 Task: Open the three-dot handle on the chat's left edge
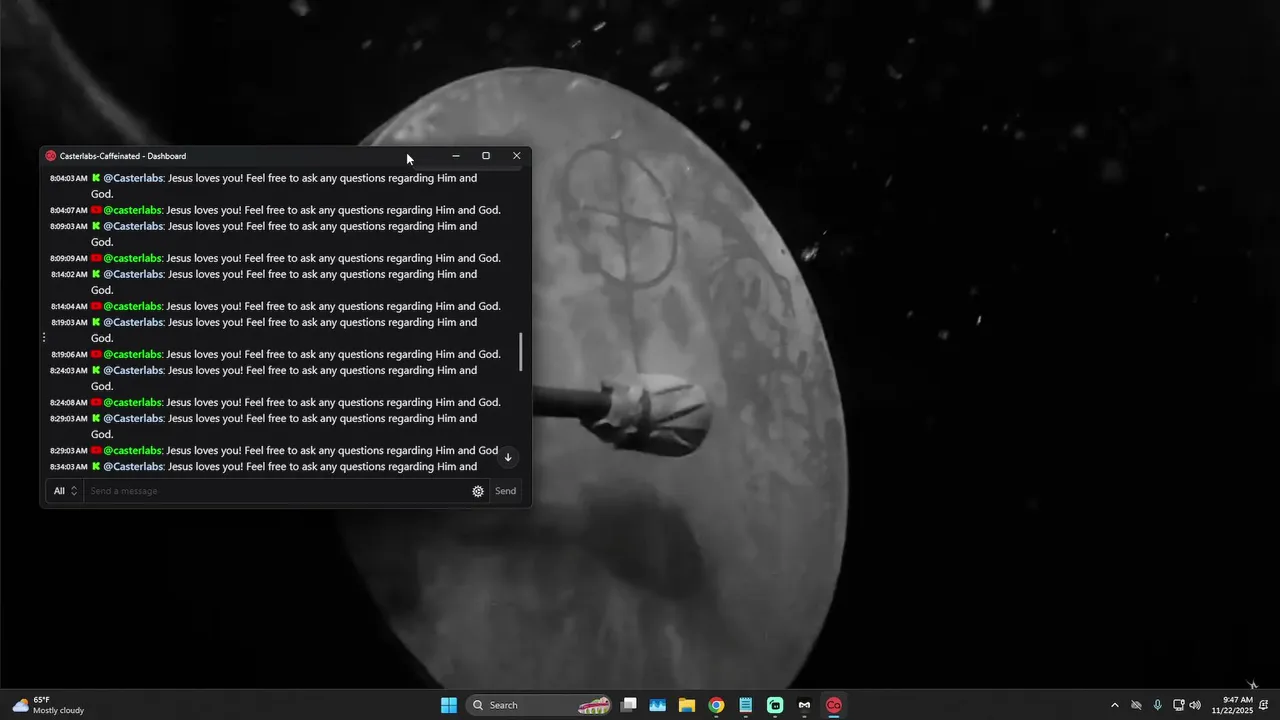(x=44, y=338)
